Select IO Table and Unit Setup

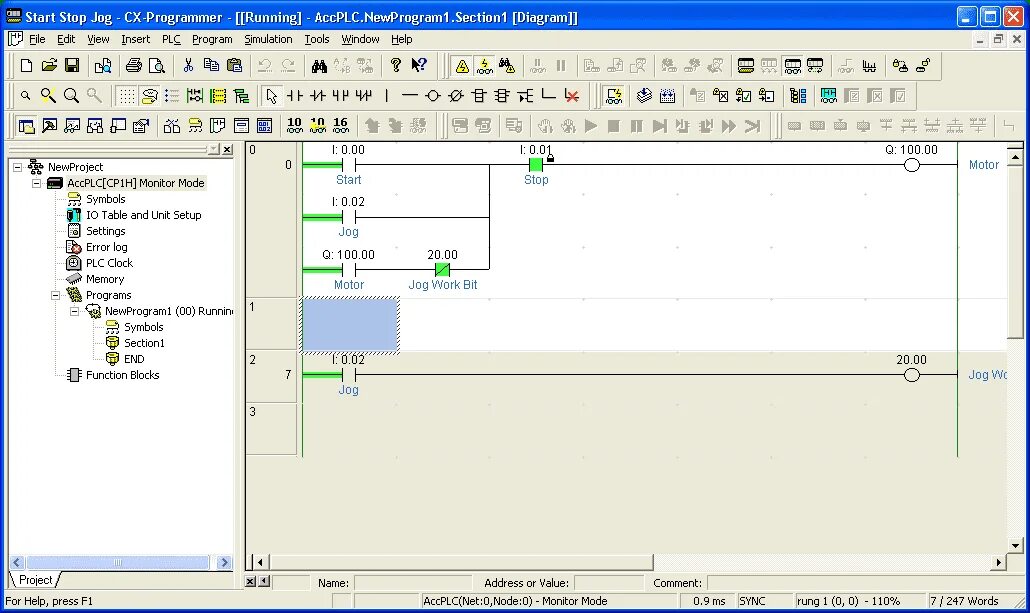tap(143, 215)
